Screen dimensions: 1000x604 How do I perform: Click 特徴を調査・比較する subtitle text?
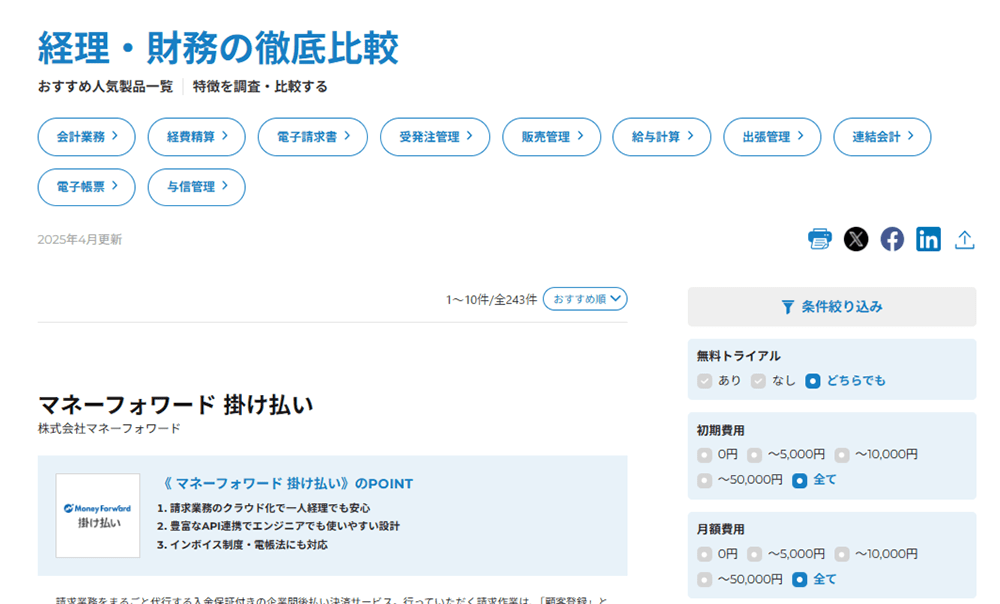[260, 87]
